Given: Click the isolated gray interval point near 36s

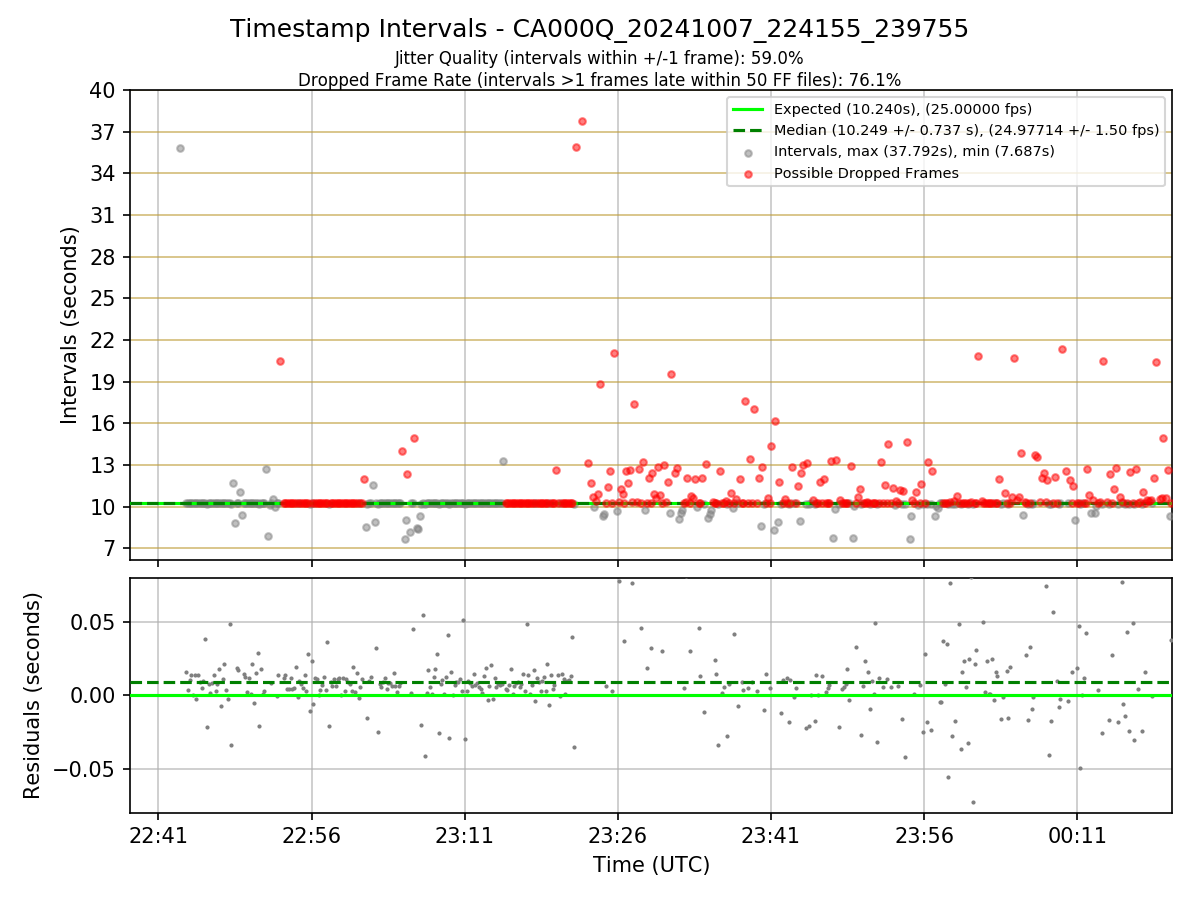Looking at the screenshot, I should point(180,148).
